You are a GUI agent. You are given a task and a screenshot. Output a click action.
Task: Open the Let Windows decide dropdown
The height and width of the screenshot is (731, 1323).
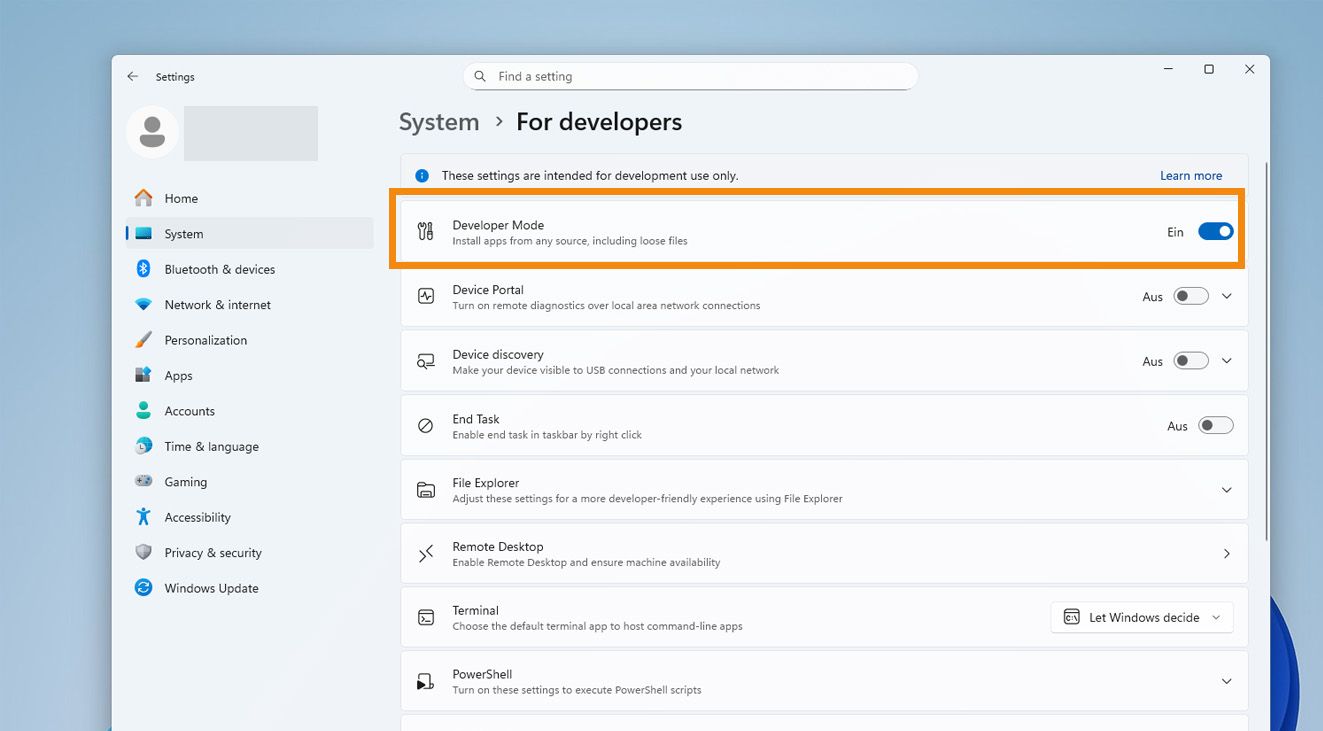1142,618
